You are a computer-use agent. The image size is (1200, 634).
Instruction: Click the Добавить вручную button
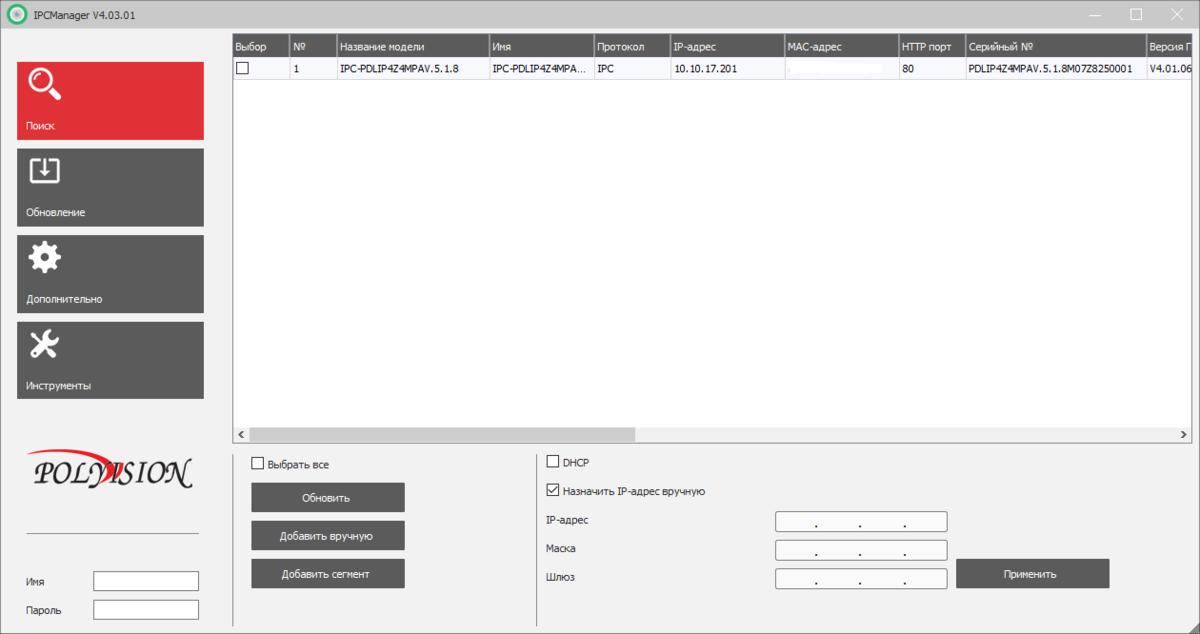327,536
